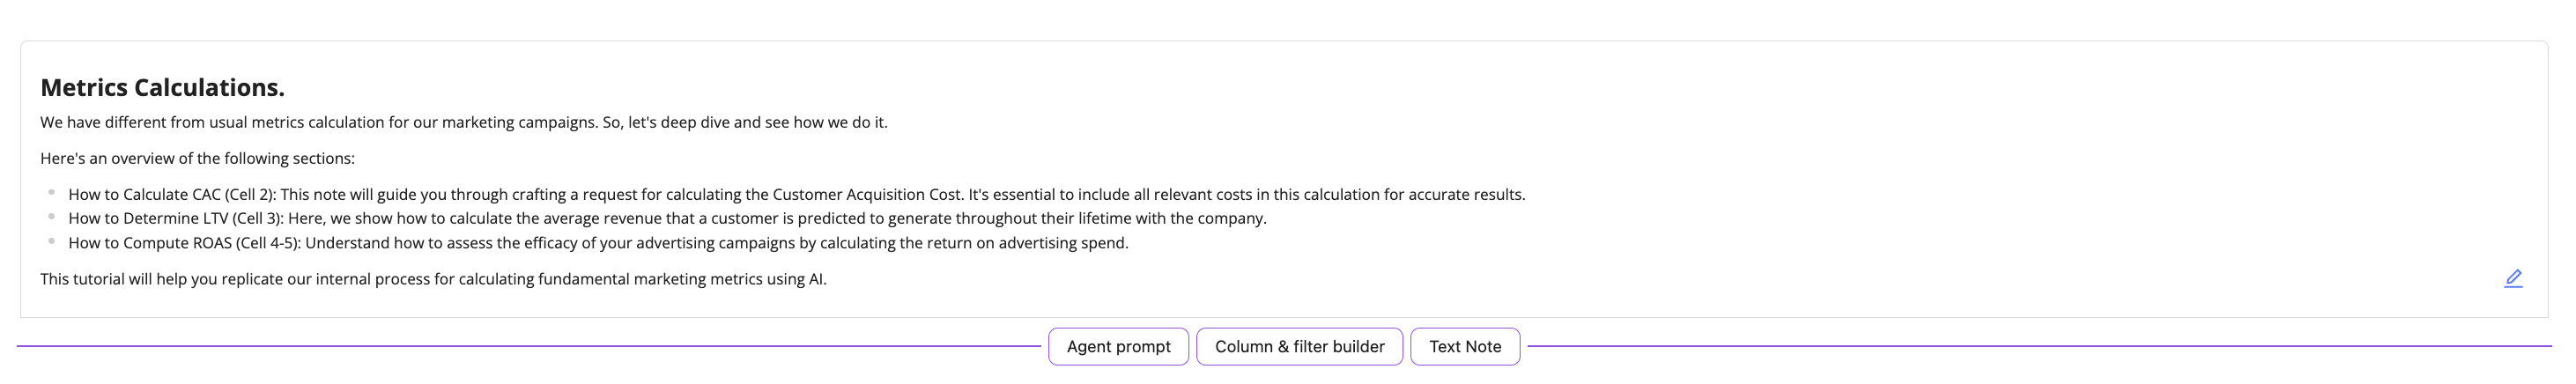This screenshot has height=384, width=2576.
Task: Click the closing 'This tutorial will help' paragraph
Action: pyautogui.click(x=433, y=279)
